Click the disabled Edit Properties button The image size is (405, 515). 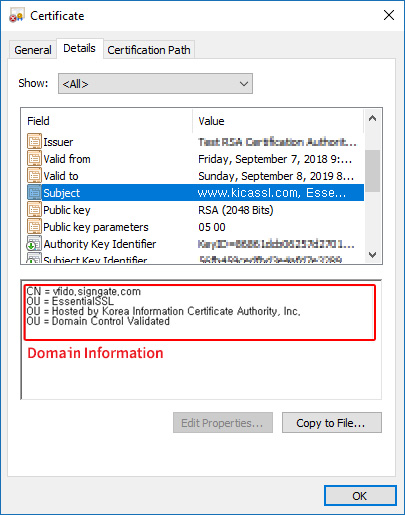pyautogui.click(x=223, y=423)
